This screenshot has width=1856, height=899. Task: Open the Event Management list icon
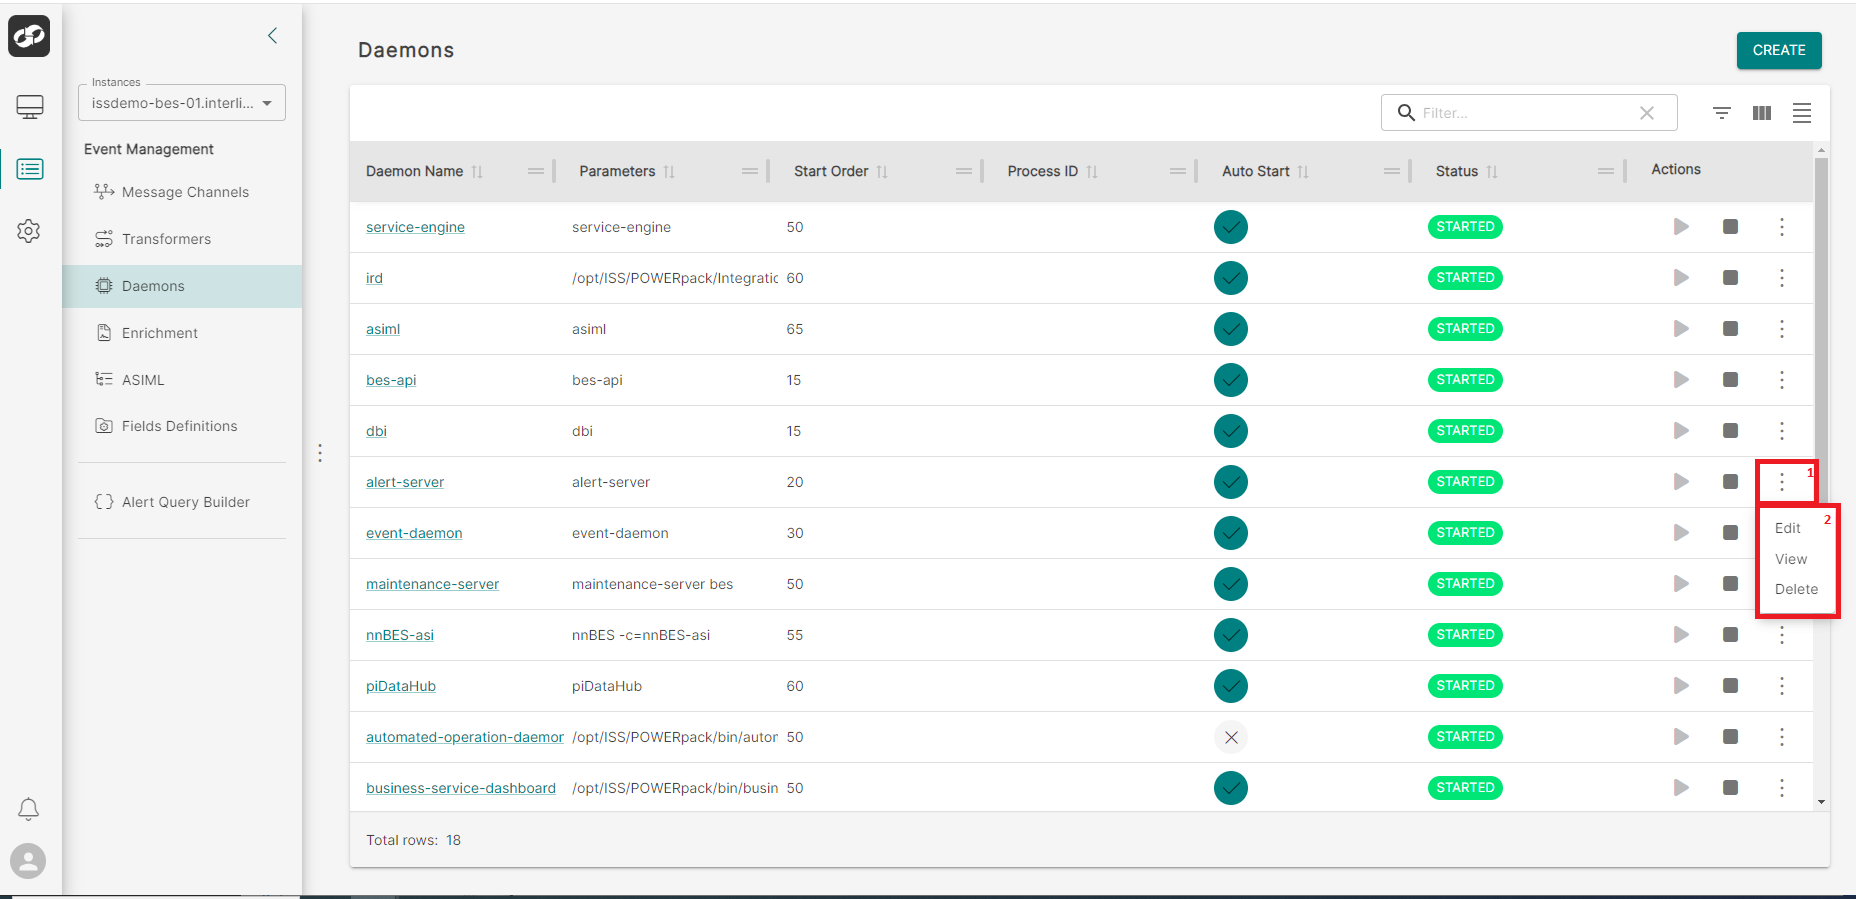[30, 169]
